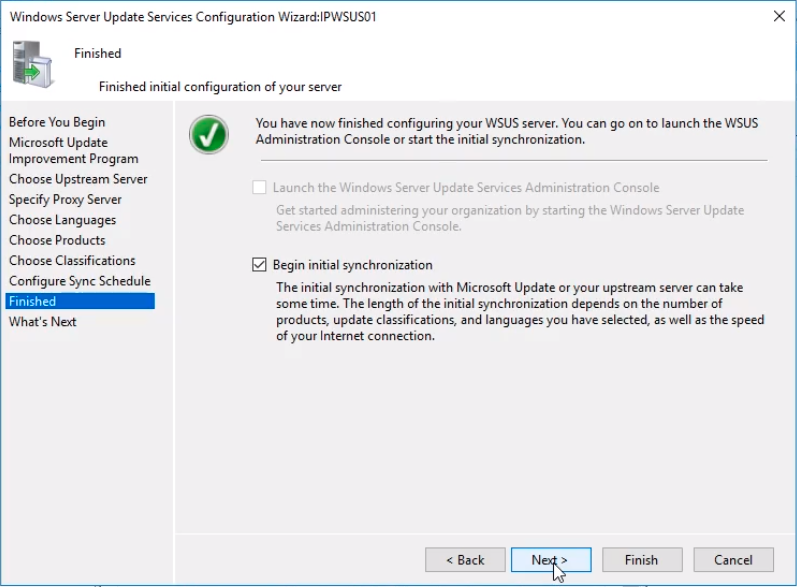Uncheck Begin initial synchronization checkbox
Screen dimensions: 797x587
[259, 265]
